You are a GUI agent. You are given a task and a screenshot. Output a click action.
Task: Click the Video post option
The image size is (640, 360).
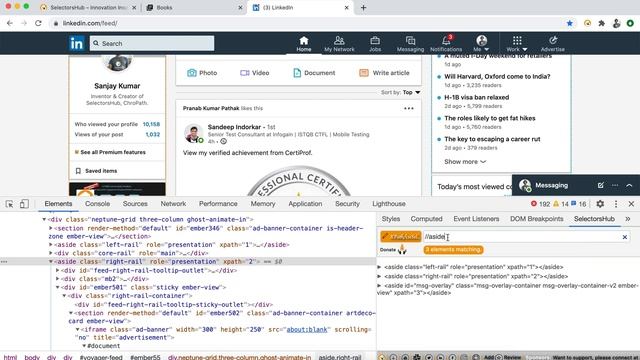tap(255, 73)
